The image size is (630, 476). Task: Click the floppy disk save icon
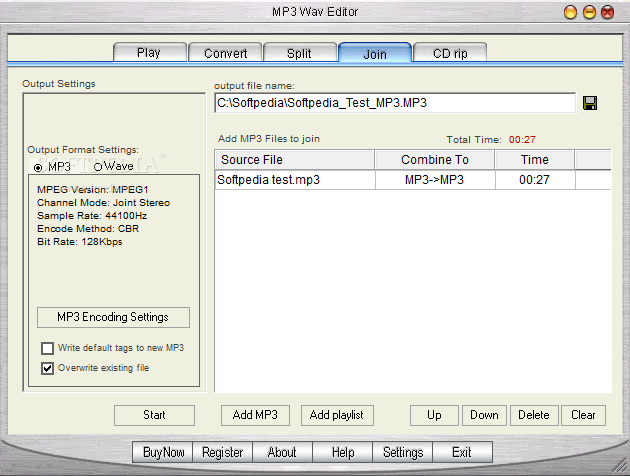(590, 103)
